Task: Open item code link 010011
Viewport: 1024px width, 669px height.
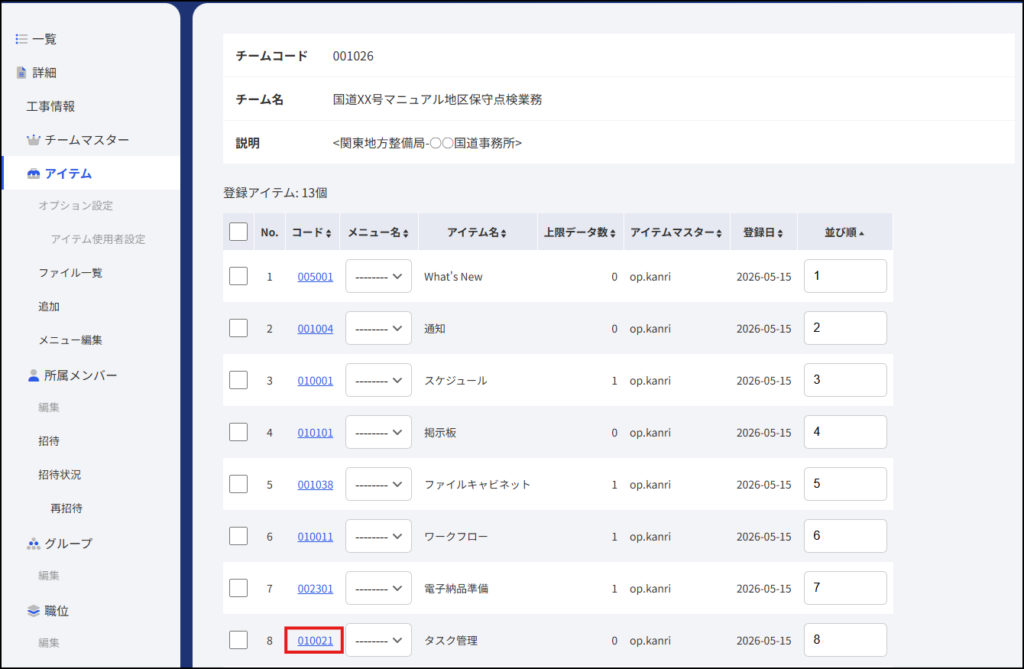Action: 315,537
